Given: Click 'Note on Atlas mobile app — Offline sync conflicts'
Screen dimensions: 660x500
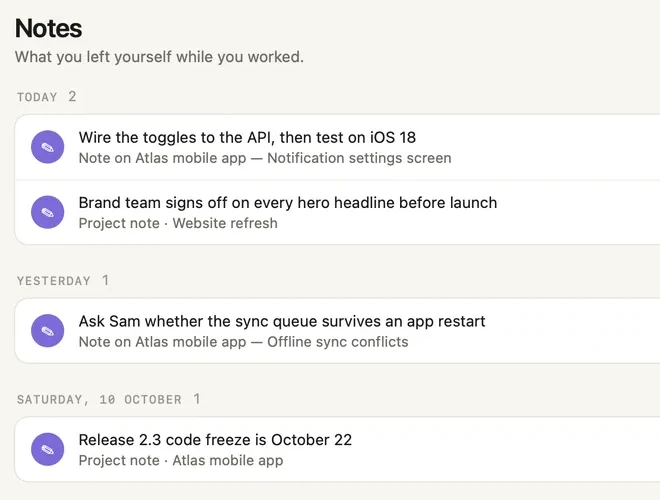Looking at the screenshot, I should pos(243,342).
